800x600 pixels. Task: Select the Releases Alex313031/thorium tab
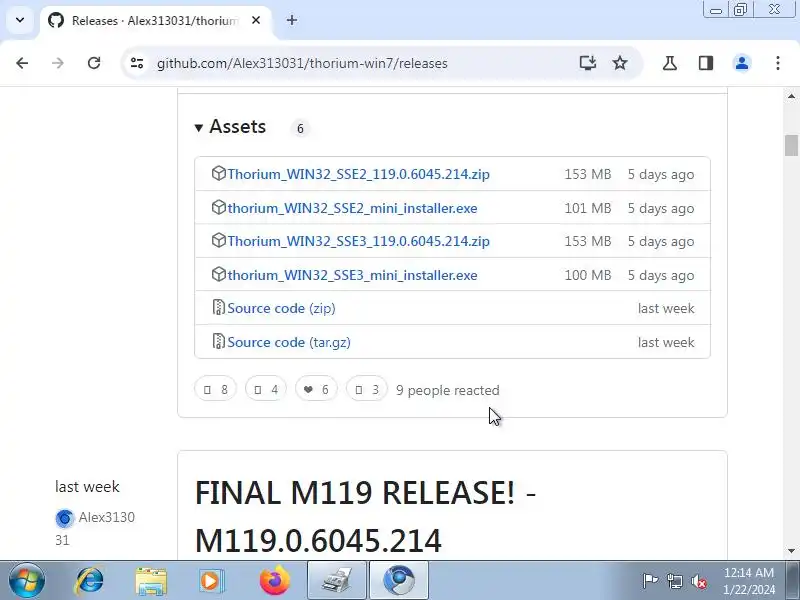tap(156, 21)
